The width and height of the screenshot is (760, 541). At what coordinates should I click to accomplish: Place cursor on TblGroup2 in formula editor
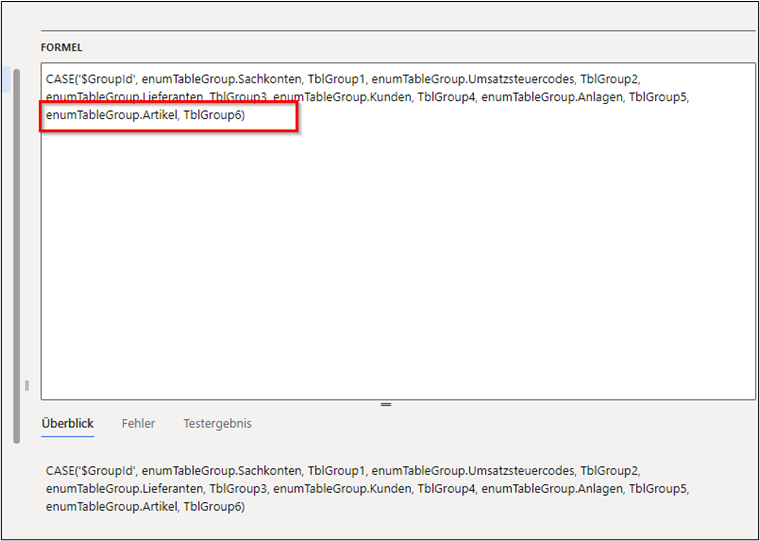click(608, 78)
